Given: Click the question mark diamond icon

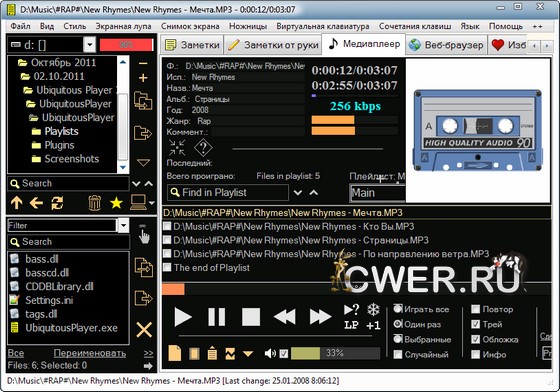Looking at the screenshot, I should coord(203,147).
